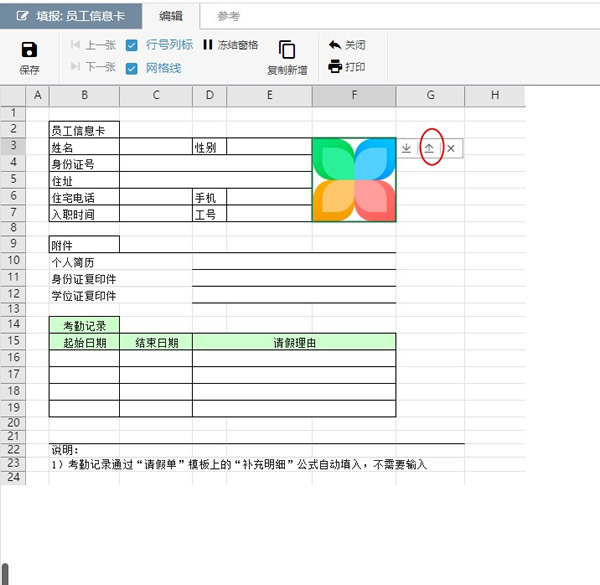Select the 编辑 tab
This screenshot has width=600, height=585.
[x=171, y=16]
